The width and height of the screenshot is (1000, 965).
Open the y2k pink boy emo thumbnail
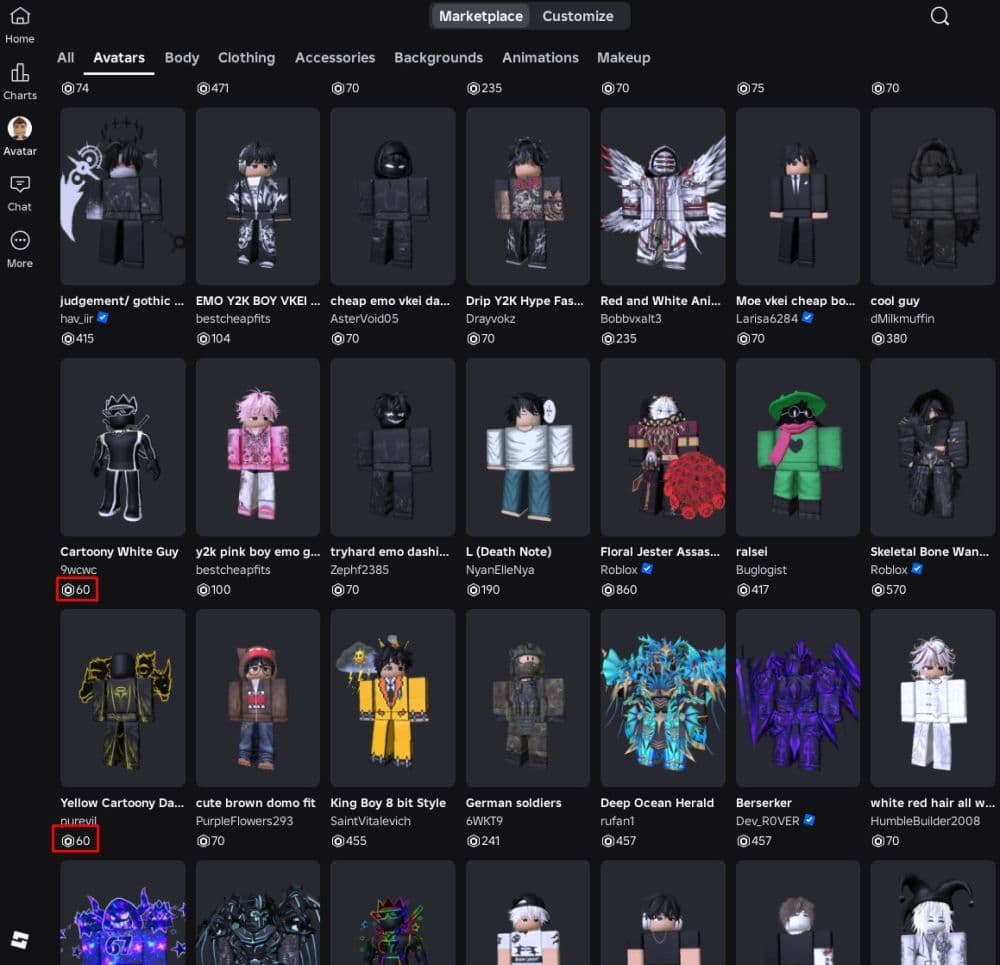pos(258,447)
